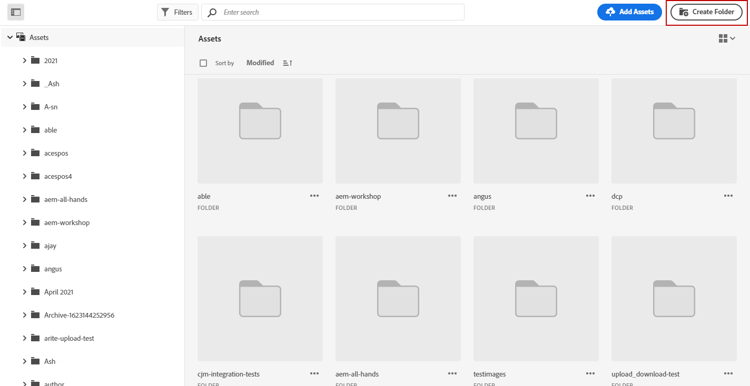Open more options for dcp folder

click(728, 196)
